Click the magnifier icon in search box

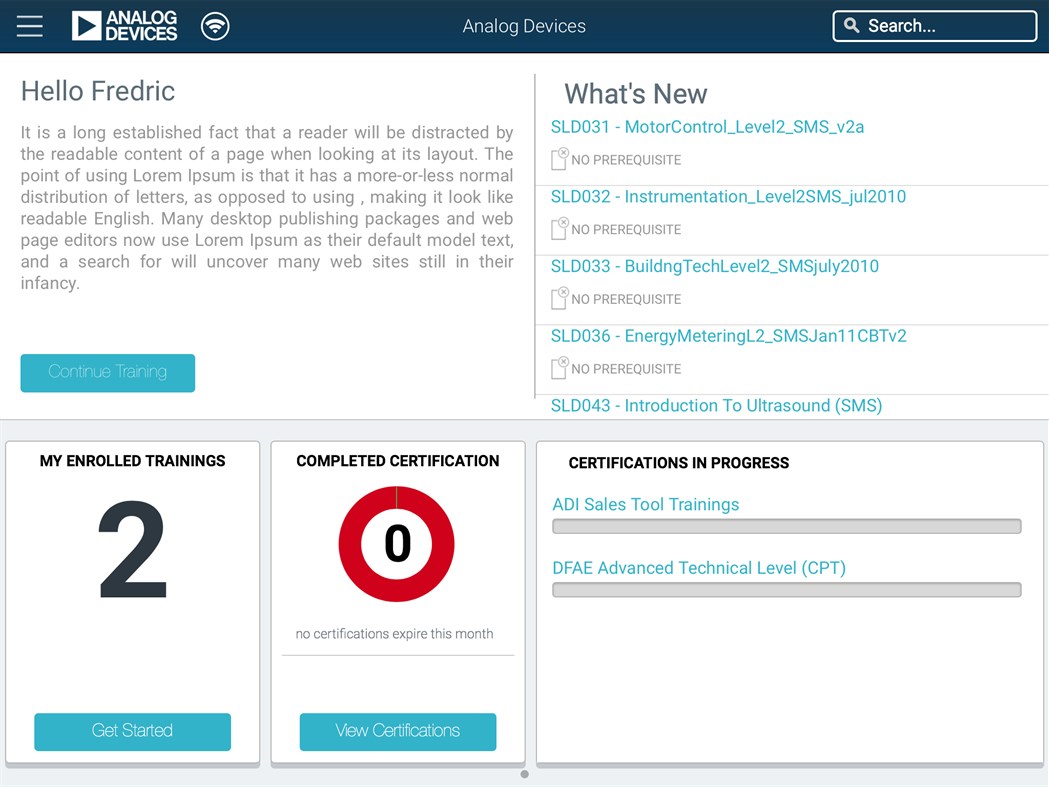pos(851,25)
